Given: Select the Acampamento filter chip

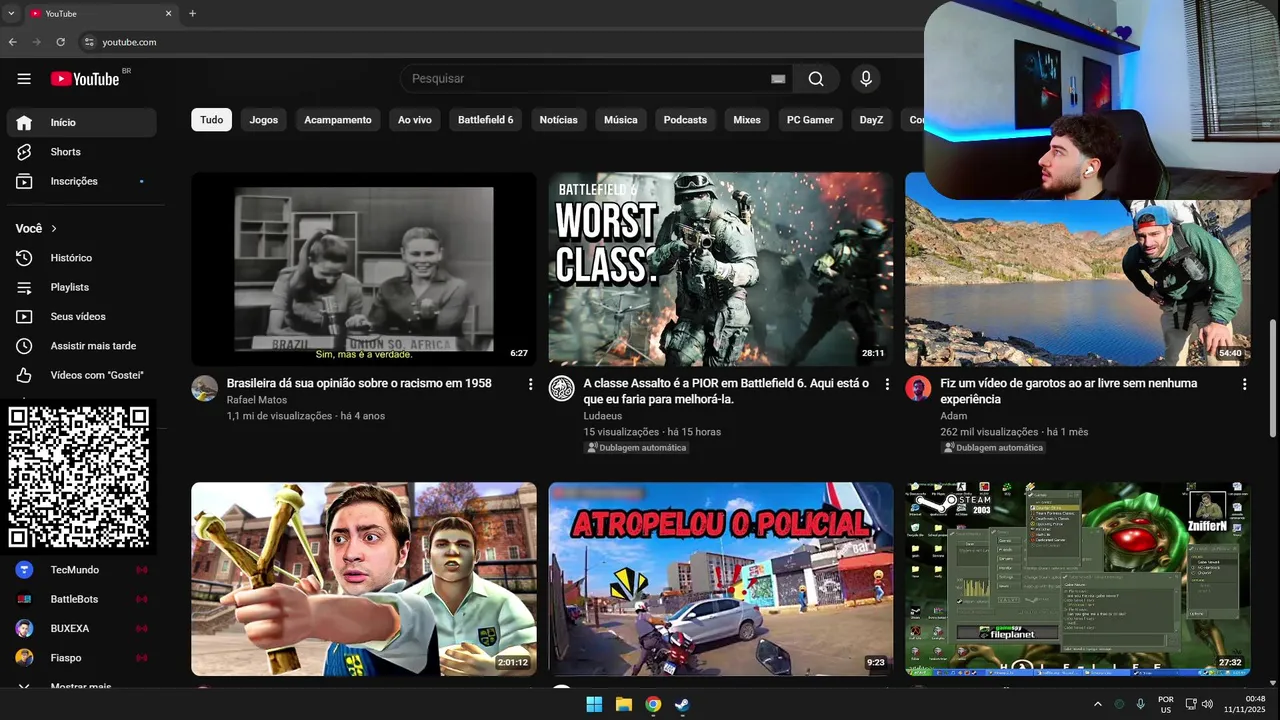Looking at the screenshot, I should pyautogui.click(x=338, y=120).
